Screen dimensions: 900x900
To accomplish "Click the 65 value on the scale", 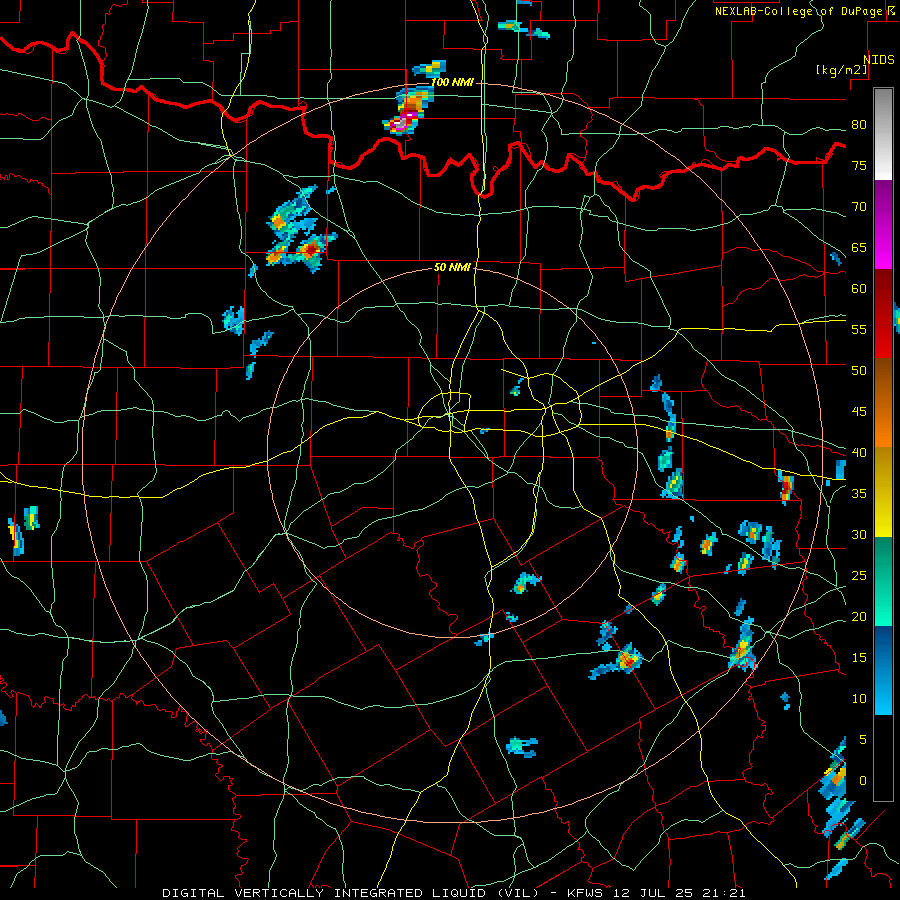I will pos(859,247).
